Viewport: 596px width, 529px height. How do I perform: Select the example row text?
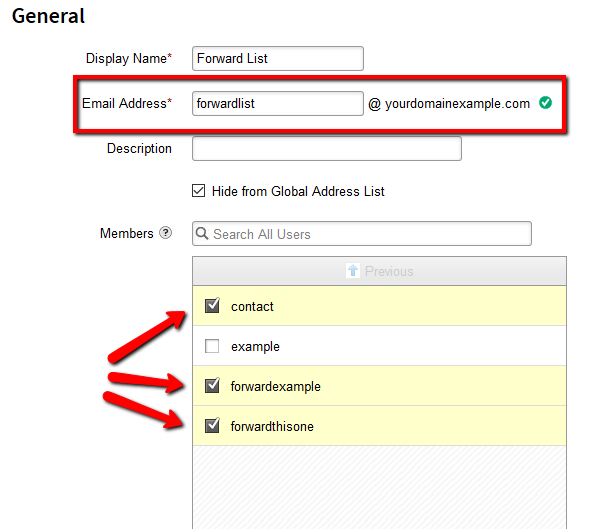pos(255,347)
